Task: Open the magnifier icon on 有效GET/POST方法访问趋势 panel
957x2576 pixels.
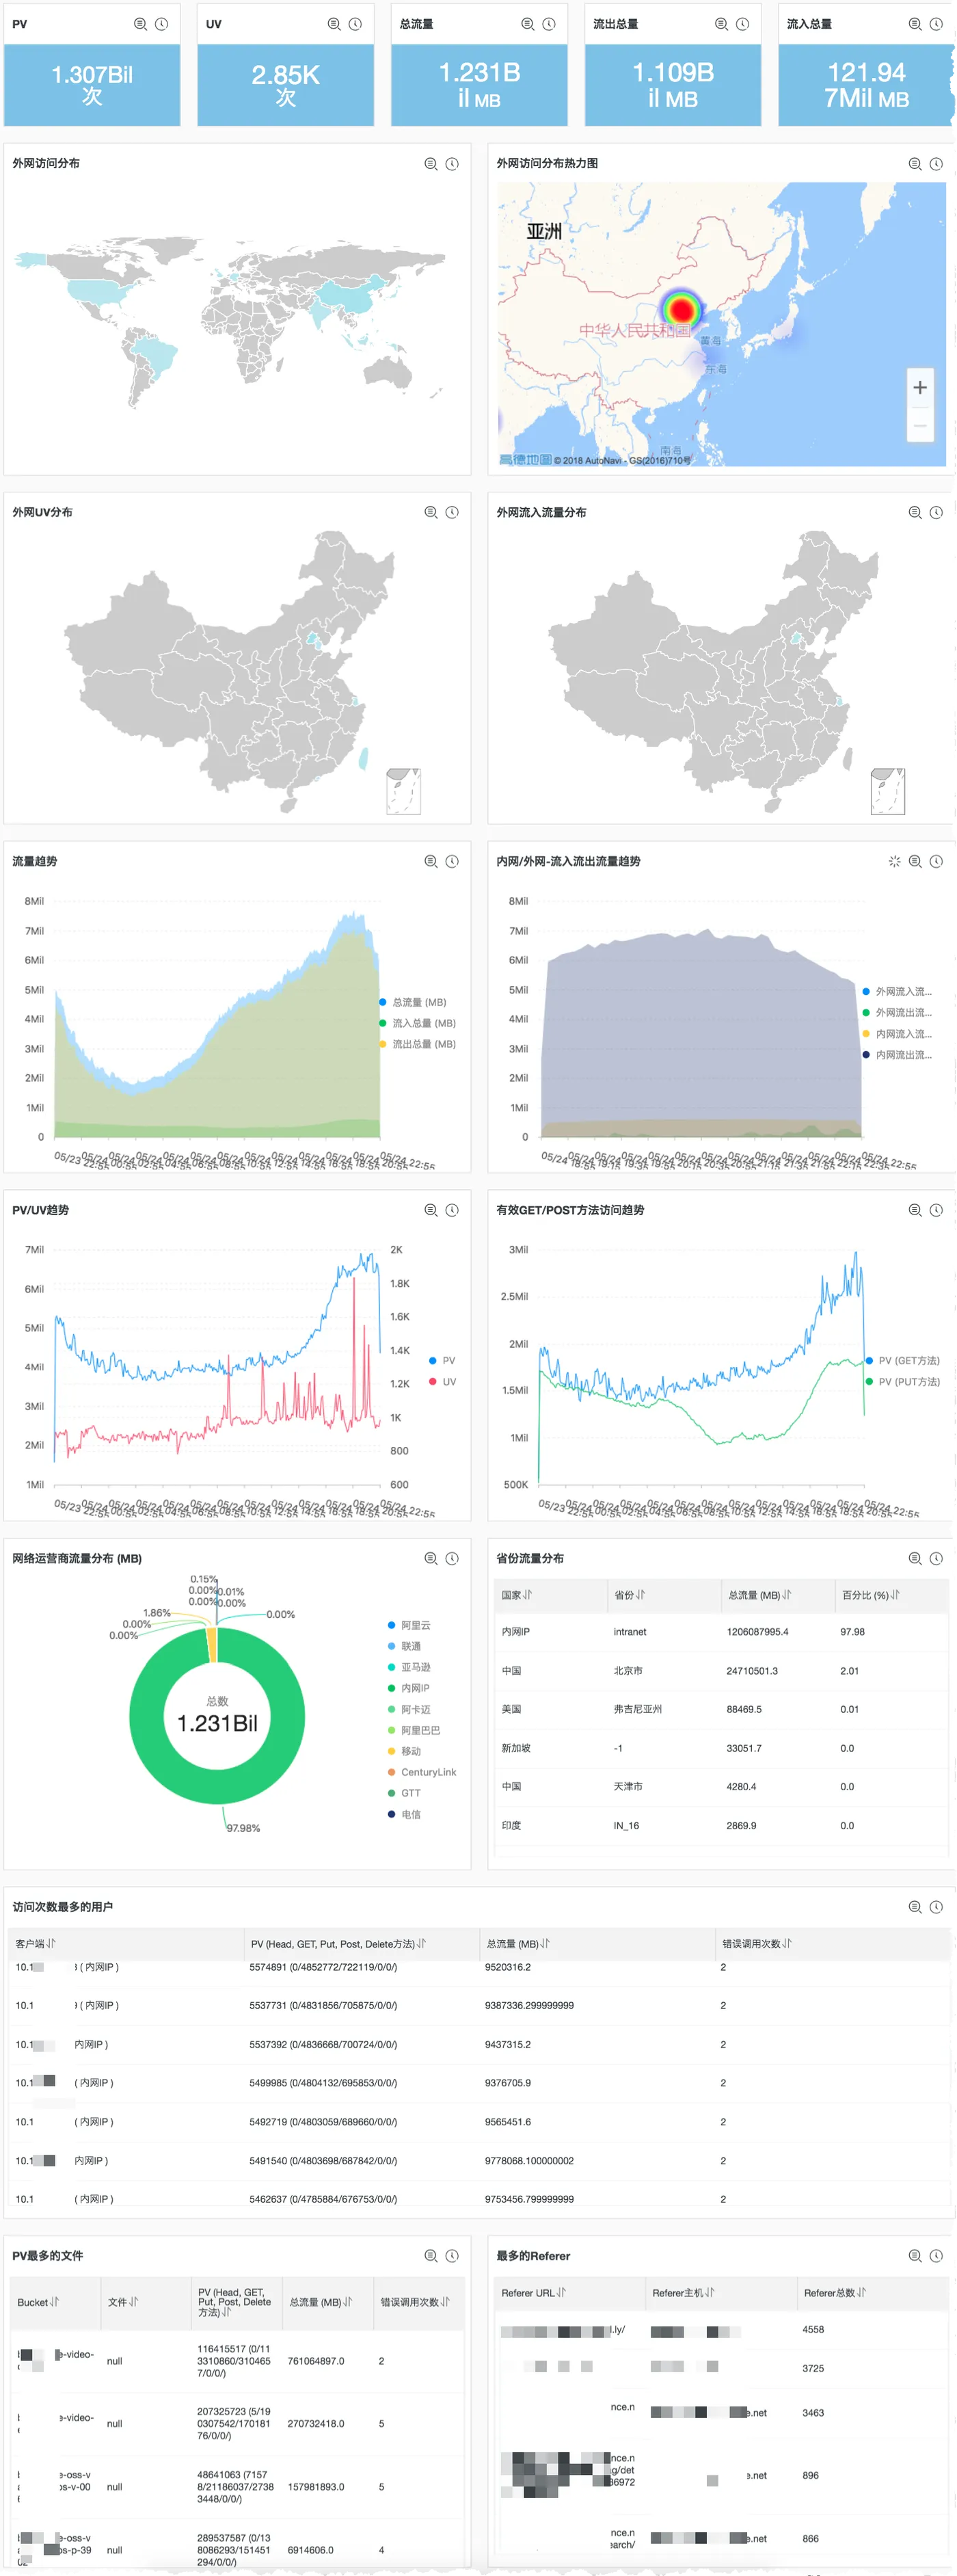Action: (915, 1210)
